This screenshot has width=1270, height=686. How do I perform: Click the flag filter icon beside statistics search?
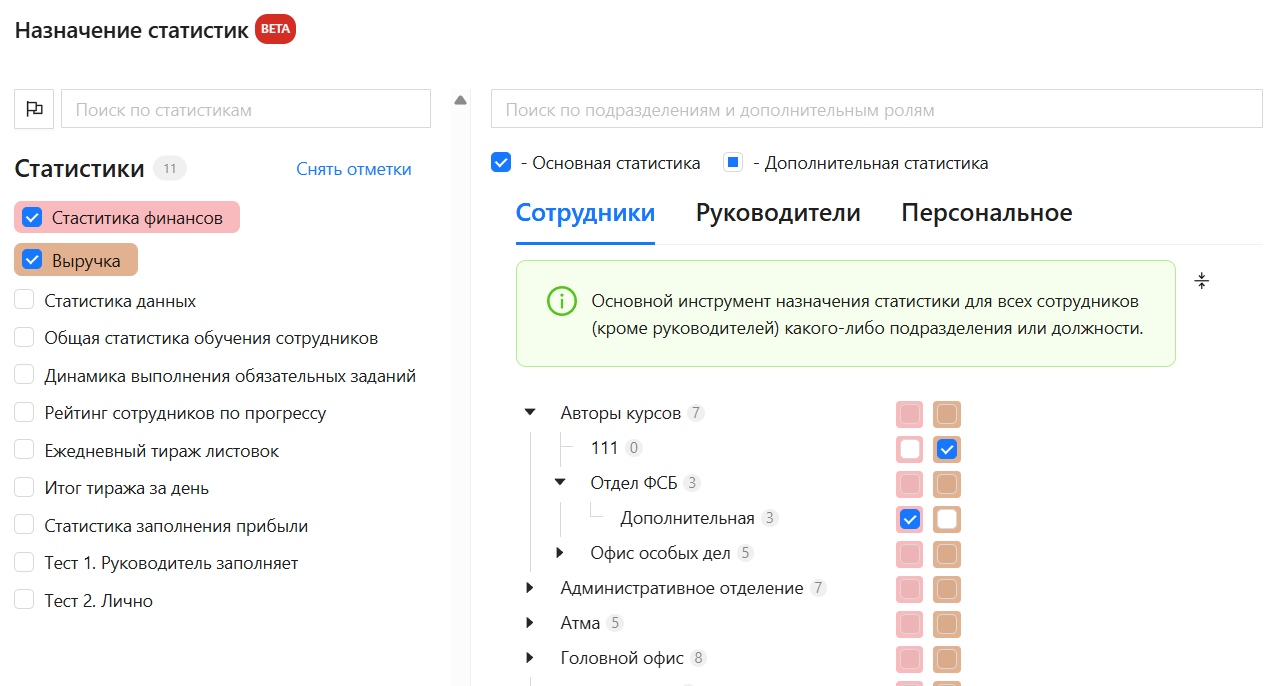34,109
